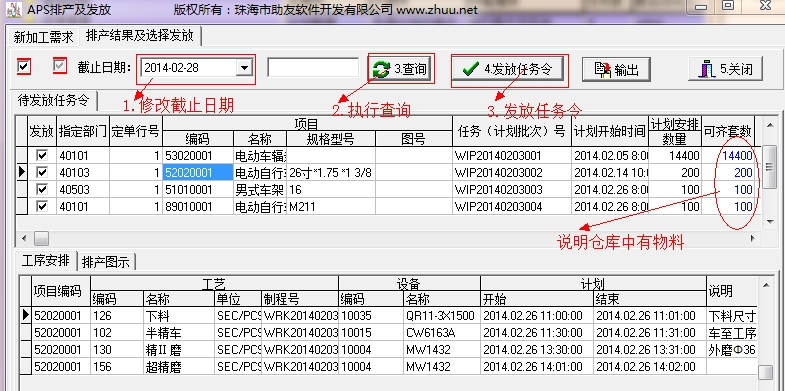The width and height of the screenshot is (785, 391).
Task: Select the process row 下料
Action: 388,316
